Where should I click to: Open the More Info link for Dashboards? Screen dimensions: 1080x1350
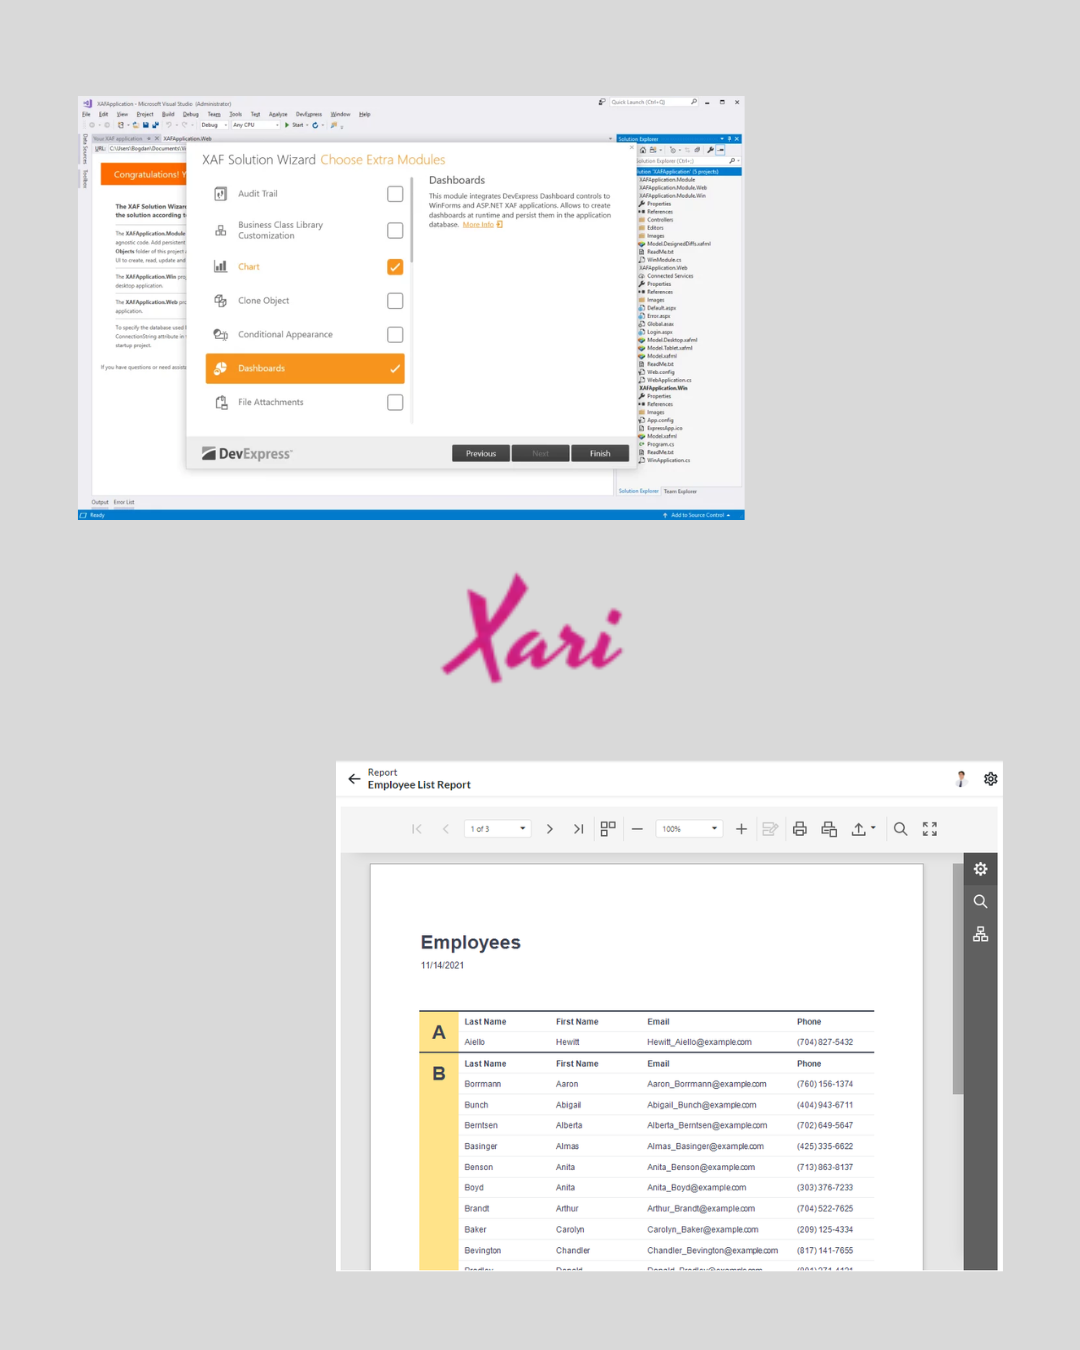pyautogui.click(x=478, y=225)
